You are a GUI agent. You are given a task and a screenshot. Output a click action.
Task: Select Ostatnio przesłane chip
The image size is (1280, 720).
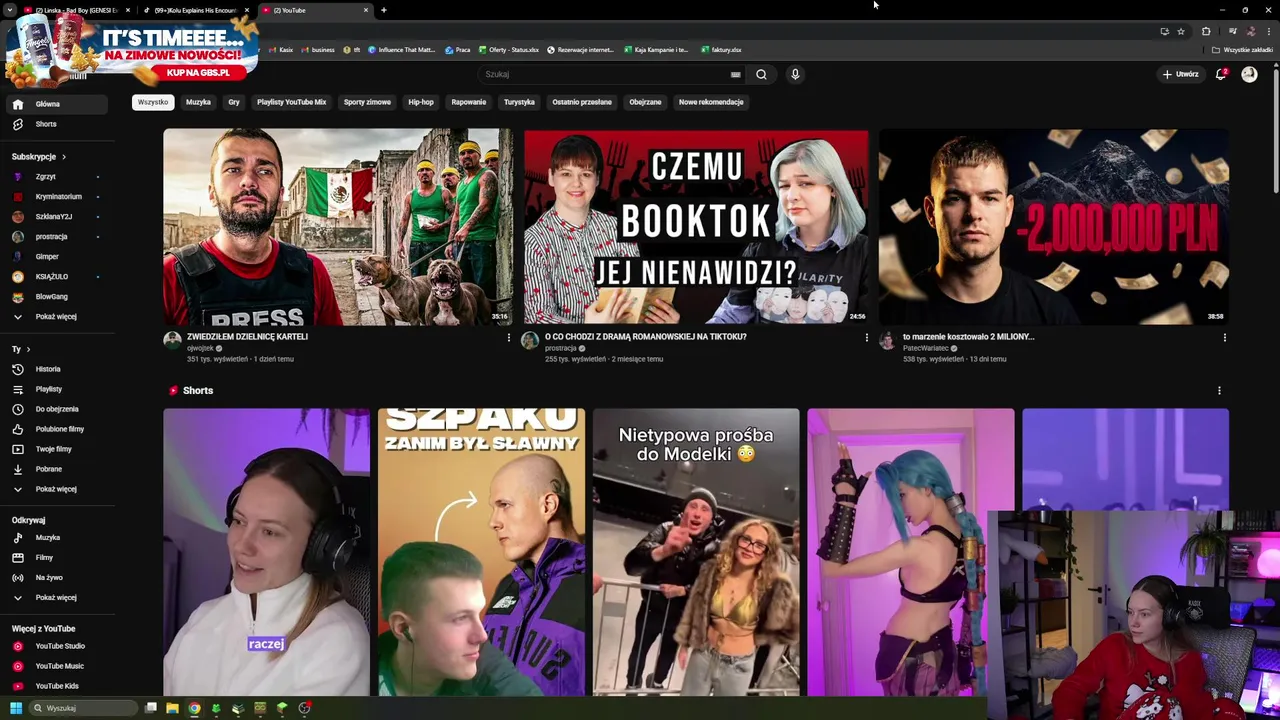pyautogui.click(x=582, y=102)
